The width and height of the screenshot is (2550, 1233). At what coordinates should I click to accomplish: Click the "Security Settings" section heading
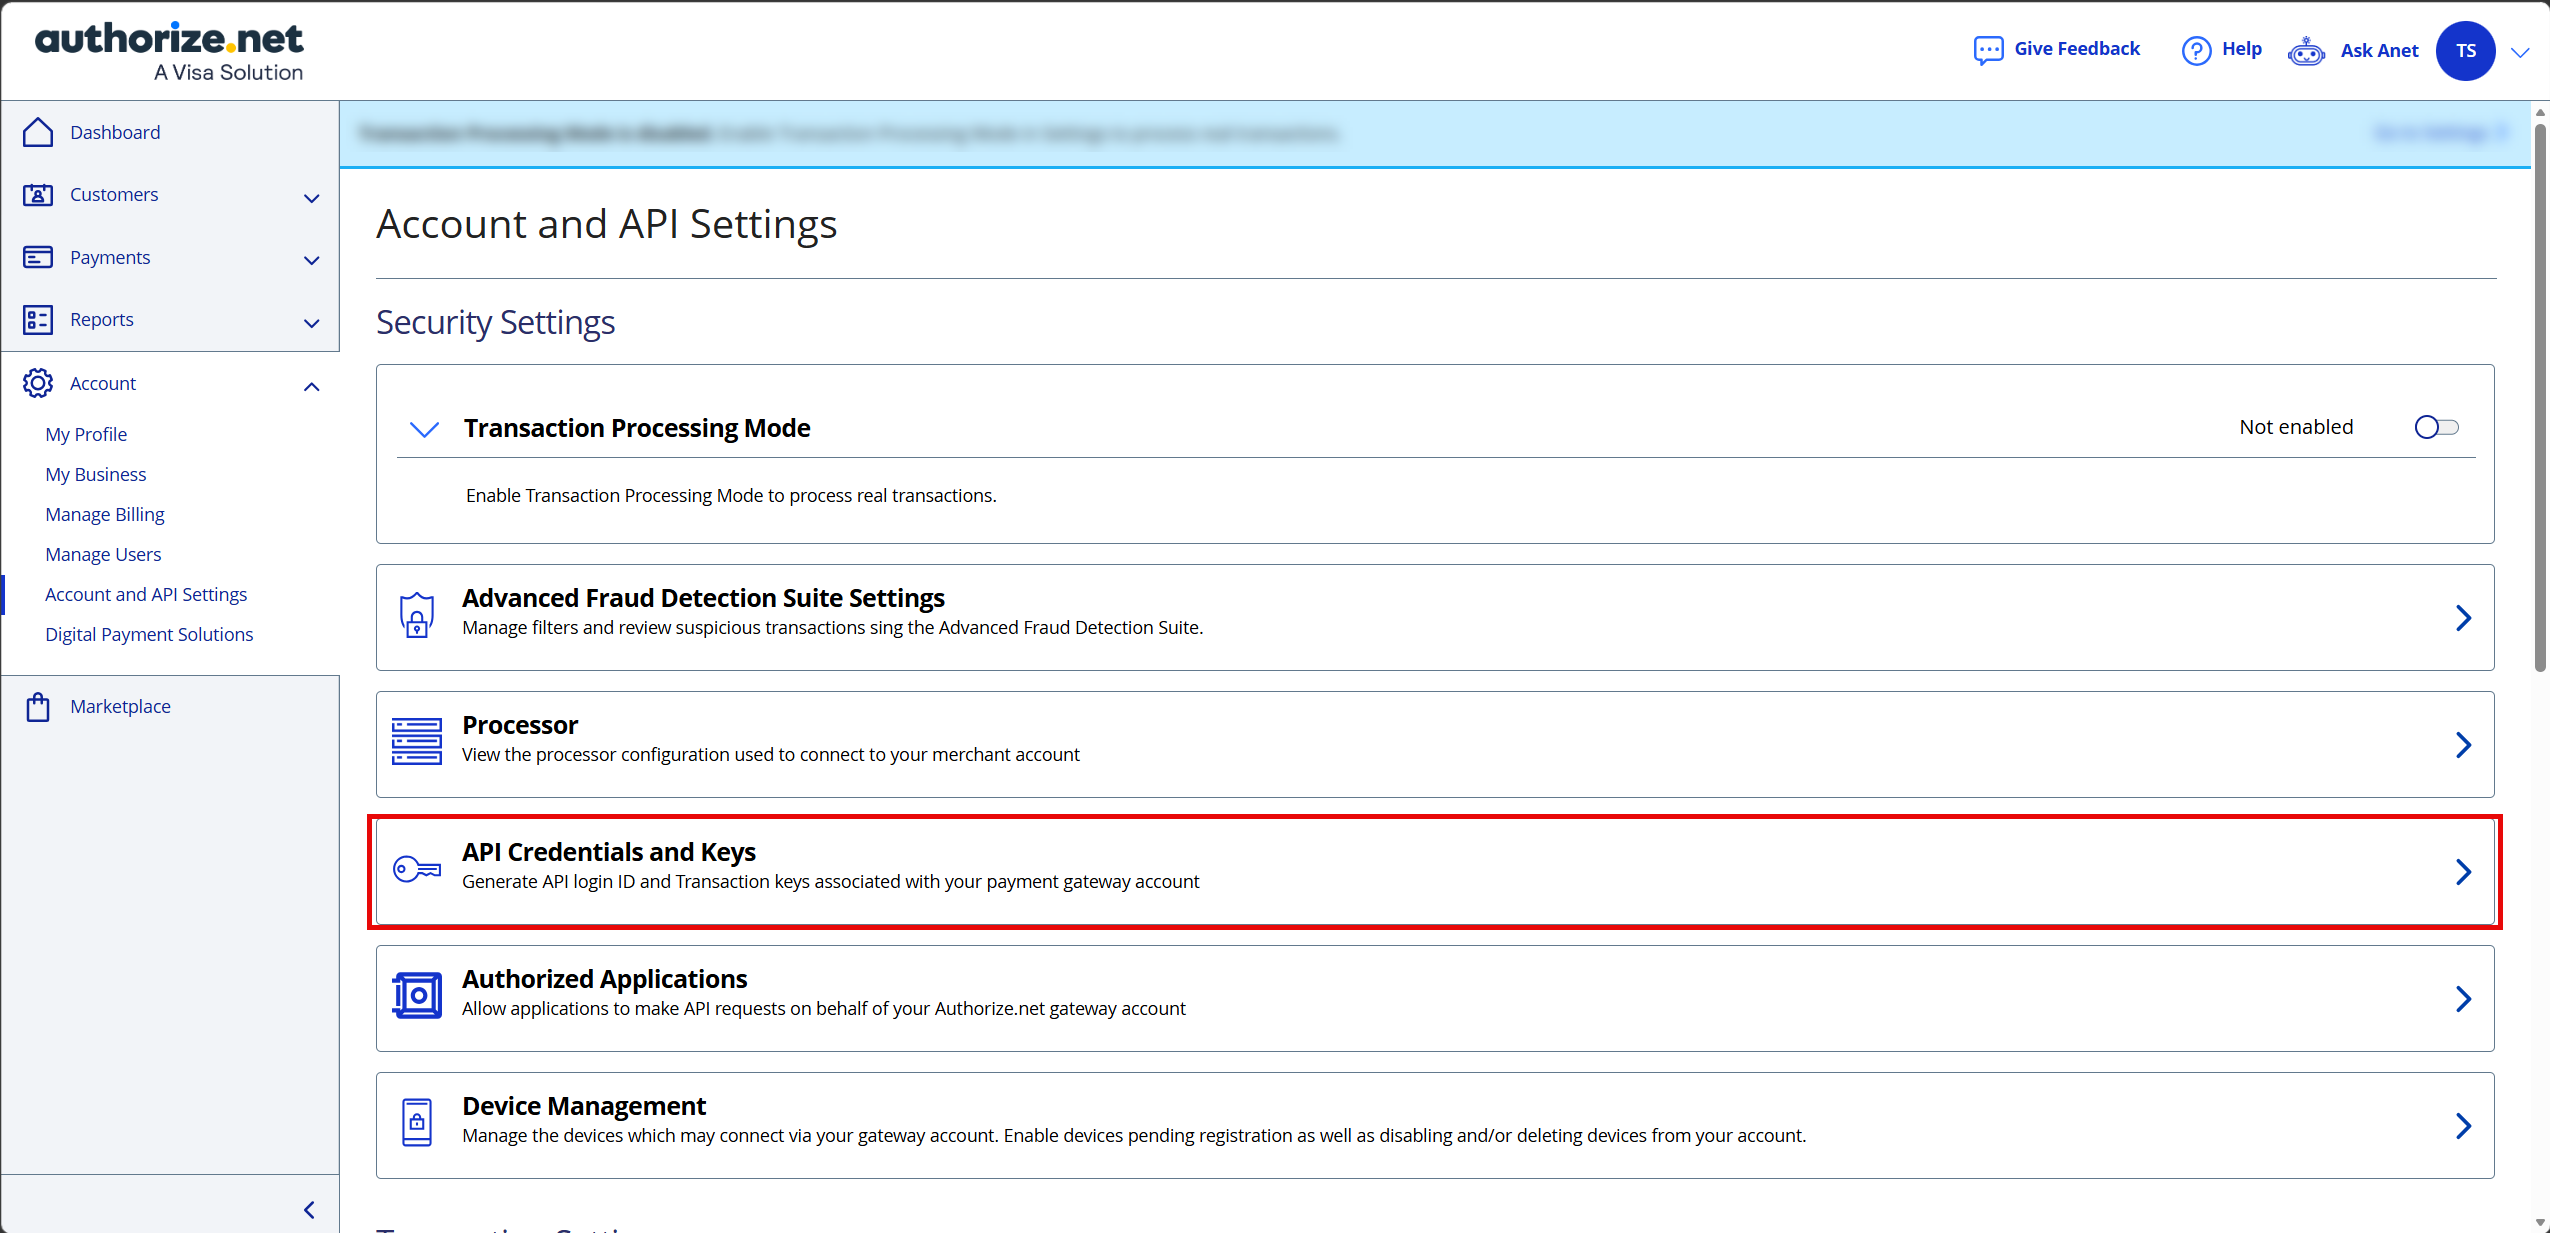495,323
